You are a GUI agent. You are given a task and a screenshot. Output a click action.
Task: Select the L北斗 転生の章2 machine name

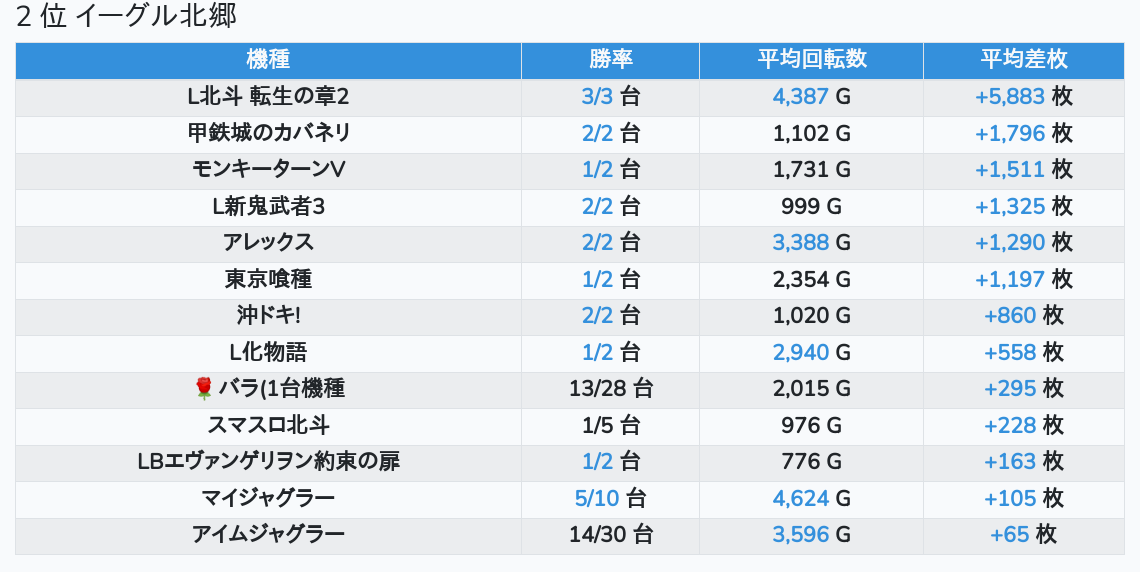click(x=268, y=97)
